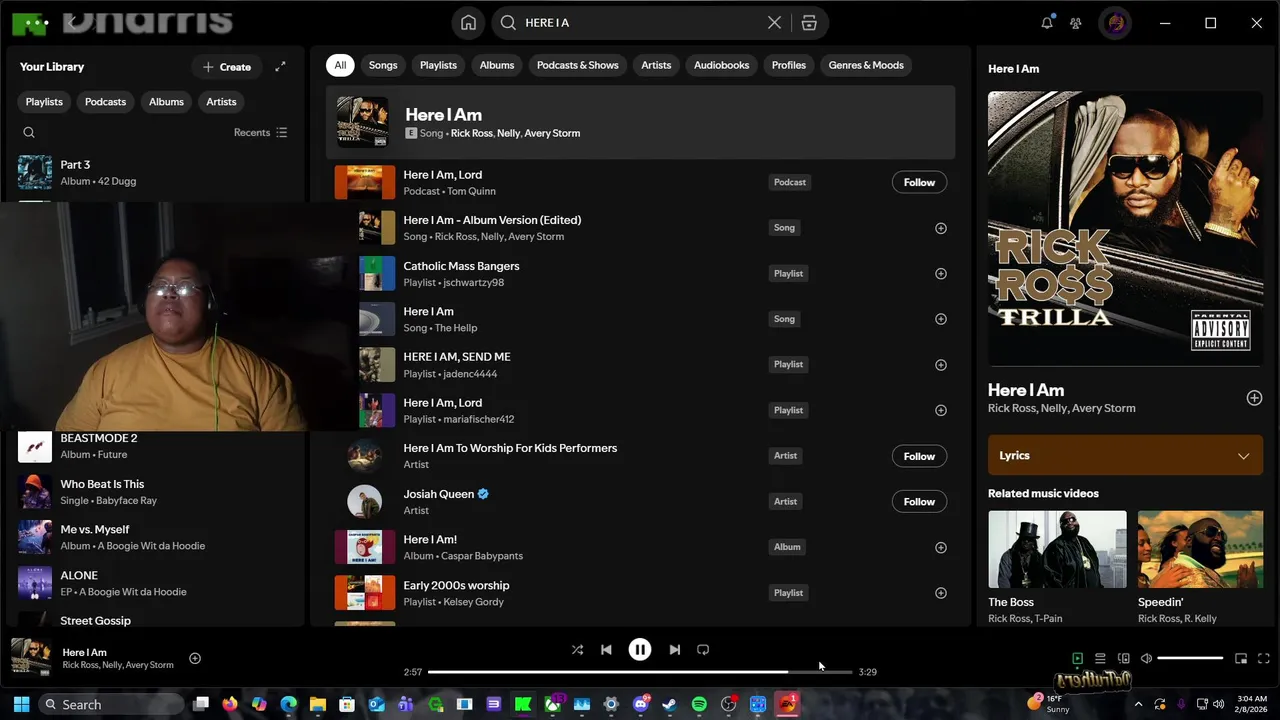
Task: Open Discord from the Windows taskbar
Action: click(x=640, y=704)
